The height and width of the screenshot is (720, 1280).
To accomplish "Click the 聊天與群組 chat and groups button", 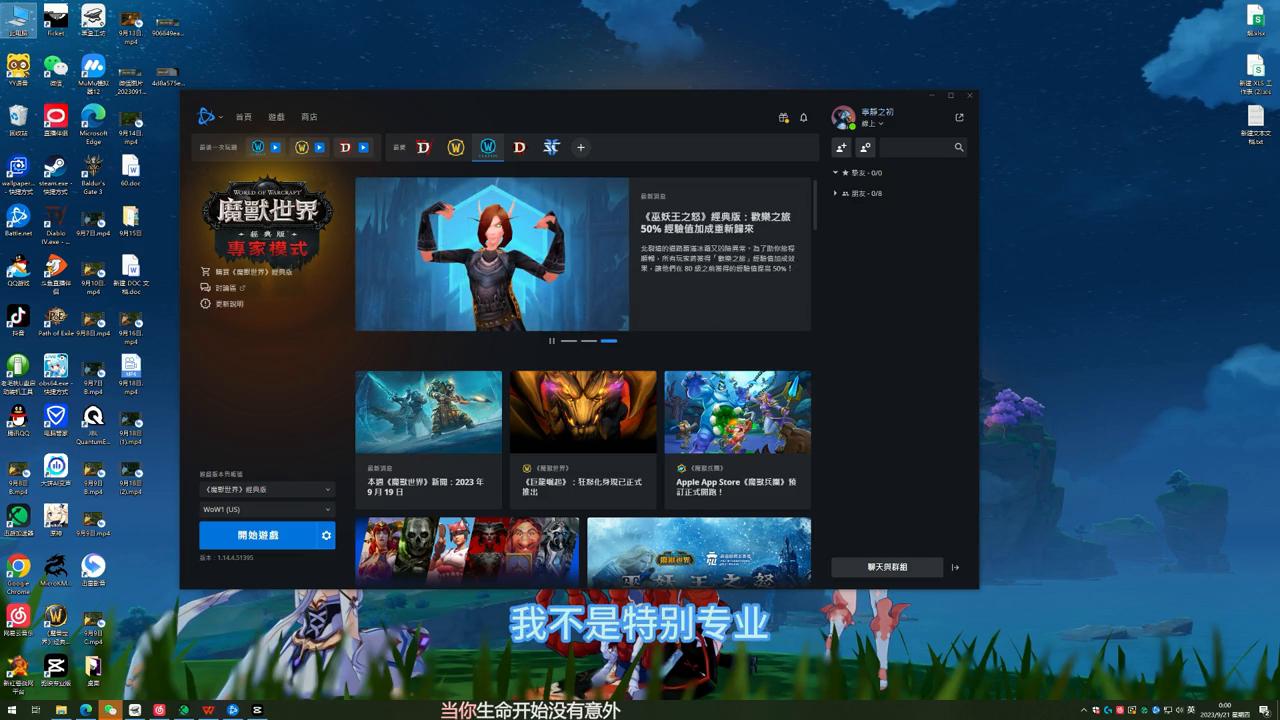I will 887,567.
